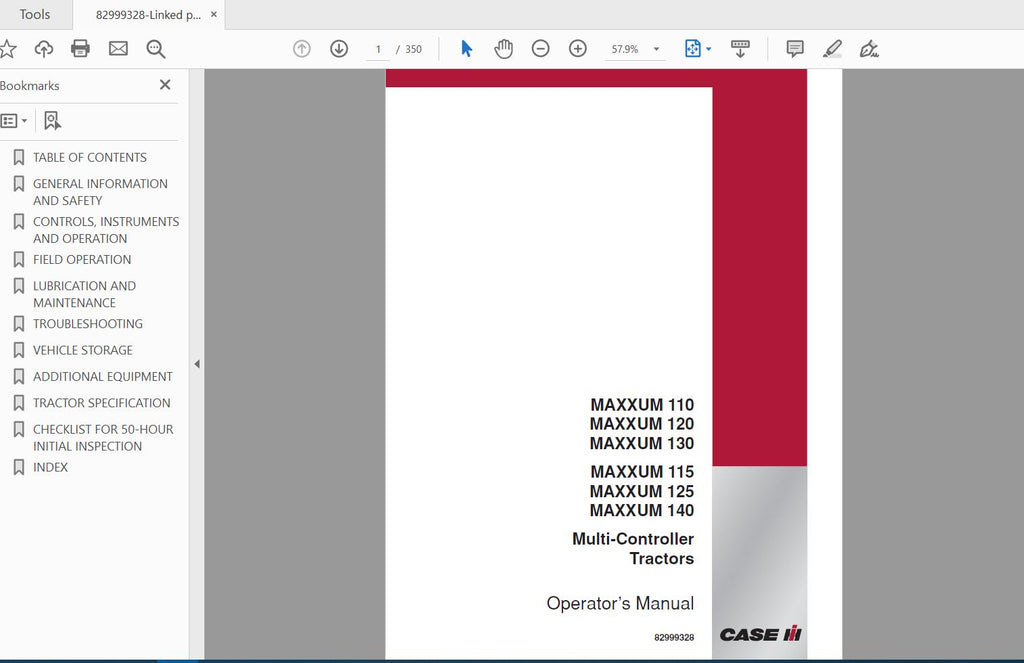
Task: Choose the selection arrow tool
Action: tap(466, 48)
